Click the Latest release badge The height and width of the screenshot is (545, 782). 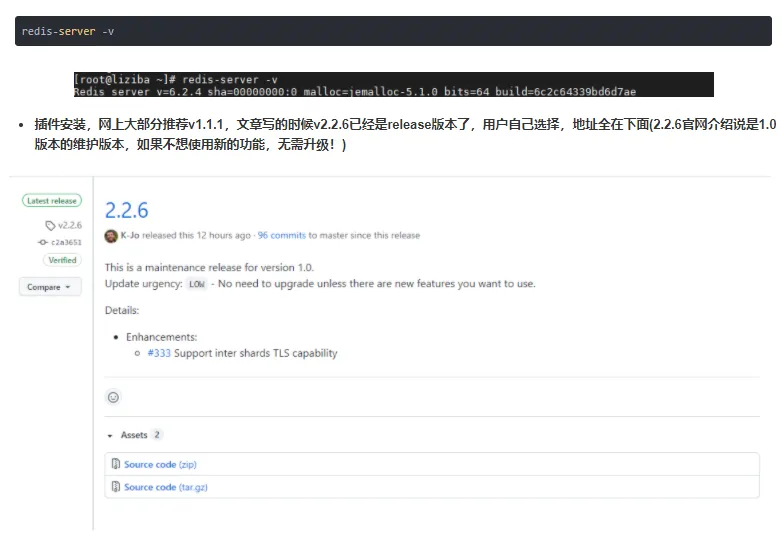pyautogui.click(x=52, y=200)
